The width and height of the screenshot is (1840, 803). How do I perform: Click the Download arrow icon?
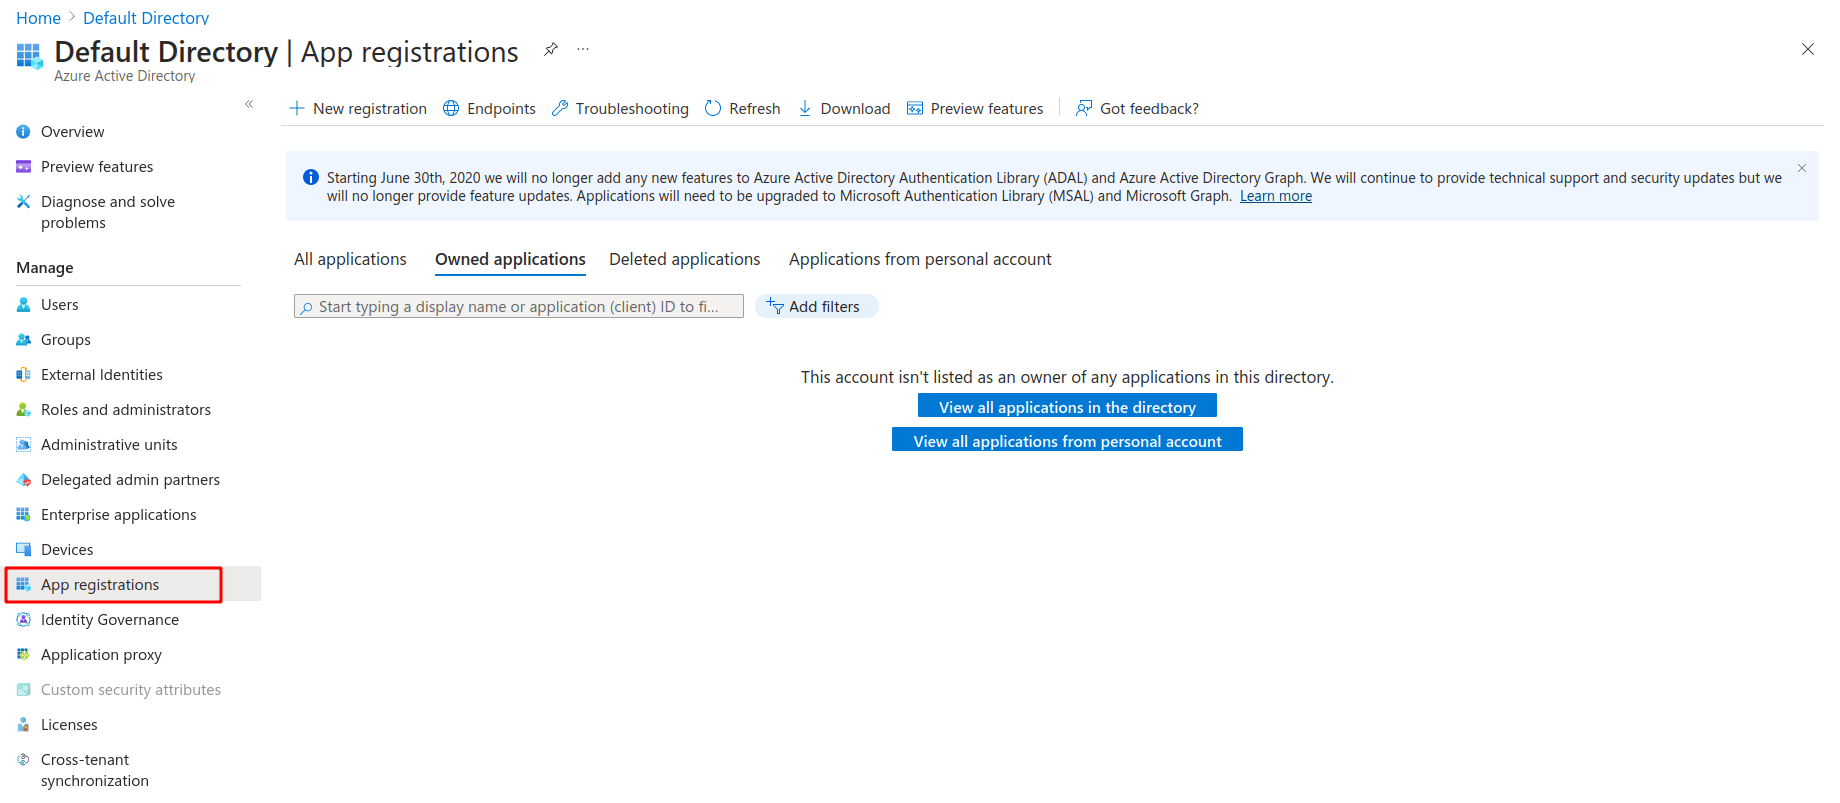pyautogui.click(x=805, y=108)
